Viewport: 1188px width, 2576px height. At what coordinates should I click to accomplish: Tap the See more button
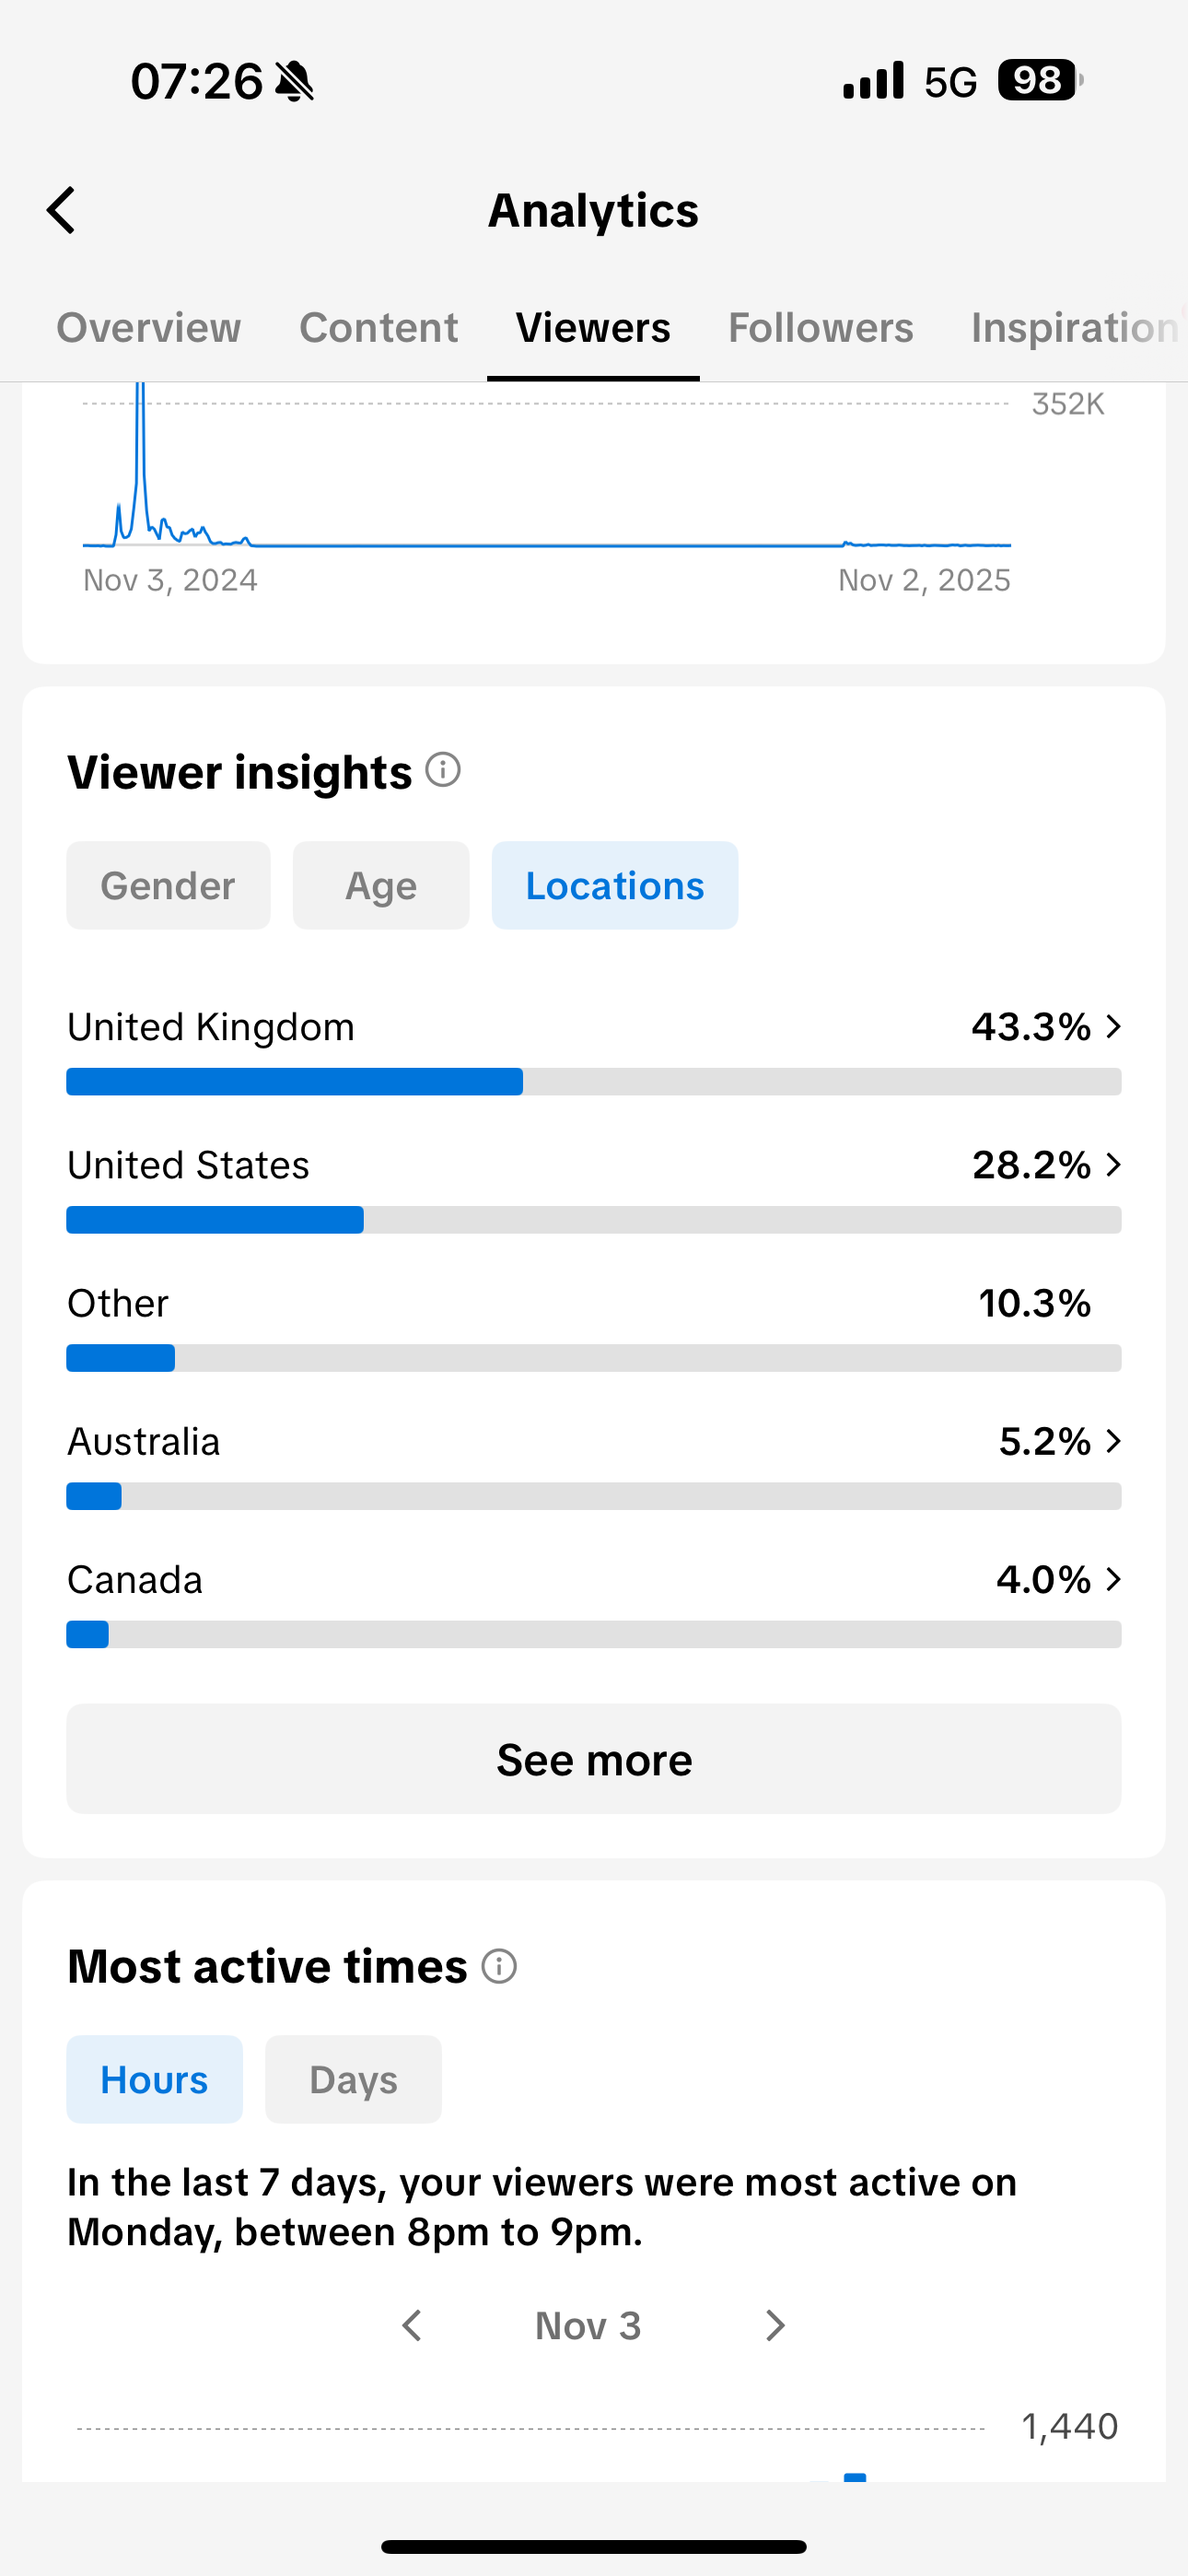pos(594,1759)
